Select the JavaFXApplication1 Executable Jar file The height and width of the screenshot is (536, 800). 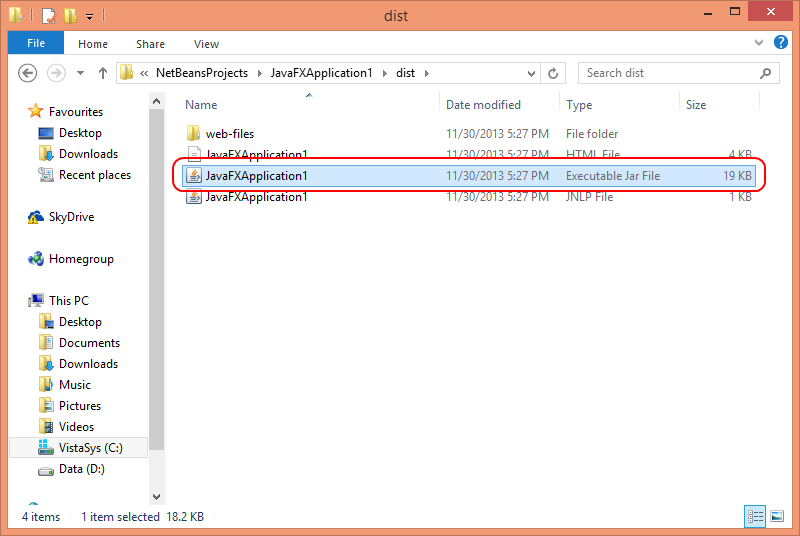(468, 176)
